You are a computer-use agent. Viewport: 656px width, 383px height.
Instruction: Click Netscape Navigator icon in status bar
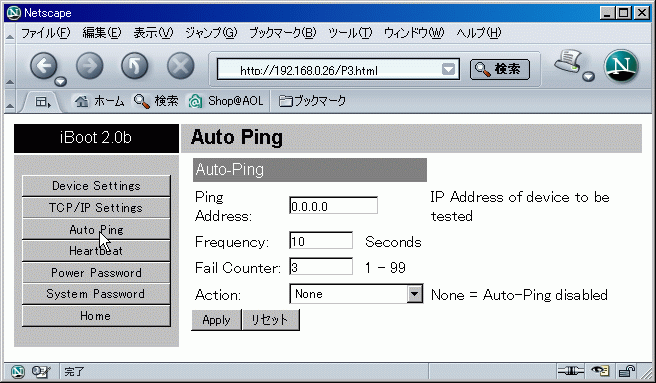(x=18, y=371)
